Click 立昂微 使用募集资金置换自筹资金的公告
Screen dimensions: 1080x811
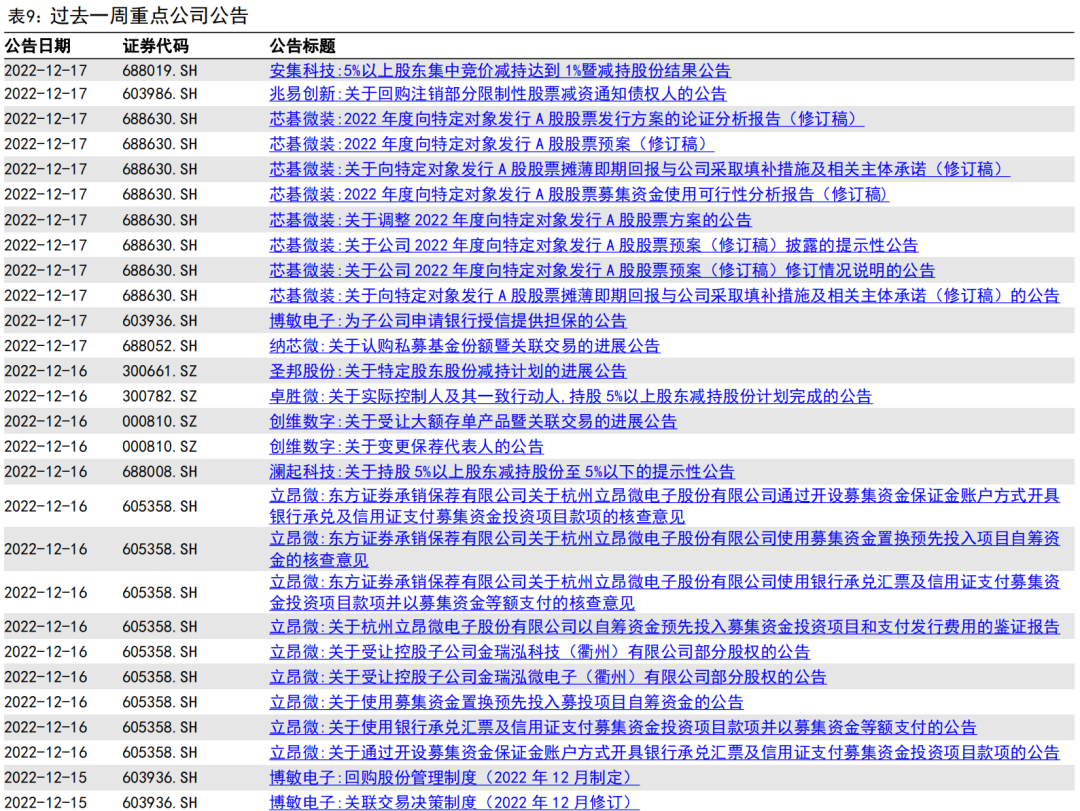click(506, 703)
